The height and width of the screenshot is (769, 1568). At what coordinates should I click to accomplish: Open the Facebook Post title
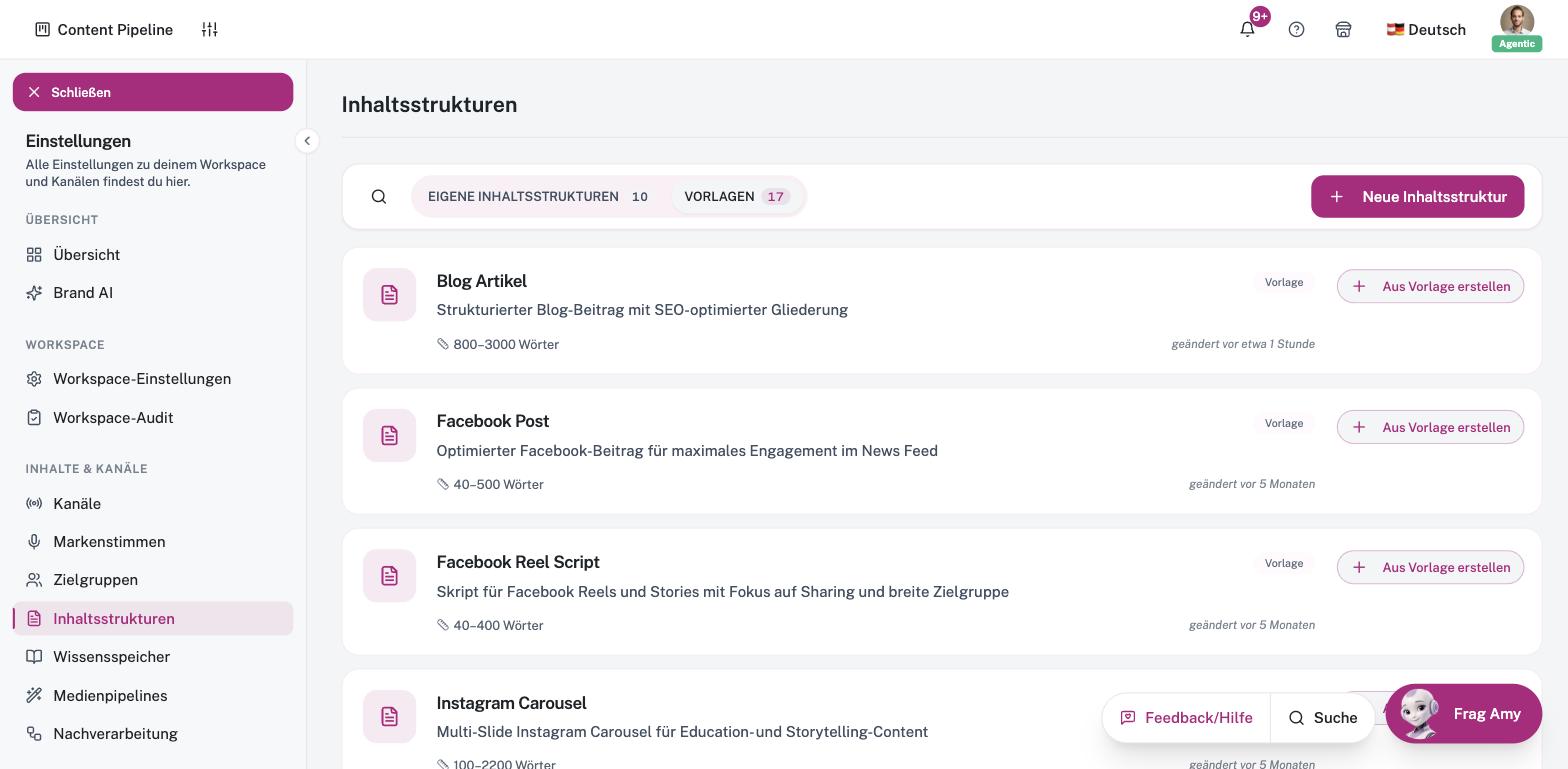click(493, 422)
